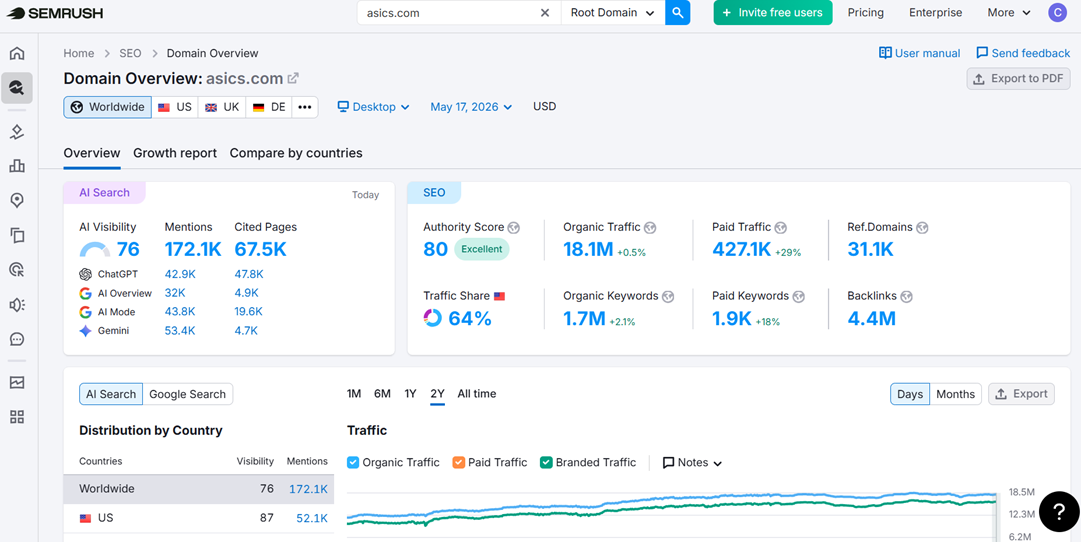This screenshot has height=542, width=1081.
Task: Open the user avatar C menu
Action: pos(1056,12)
